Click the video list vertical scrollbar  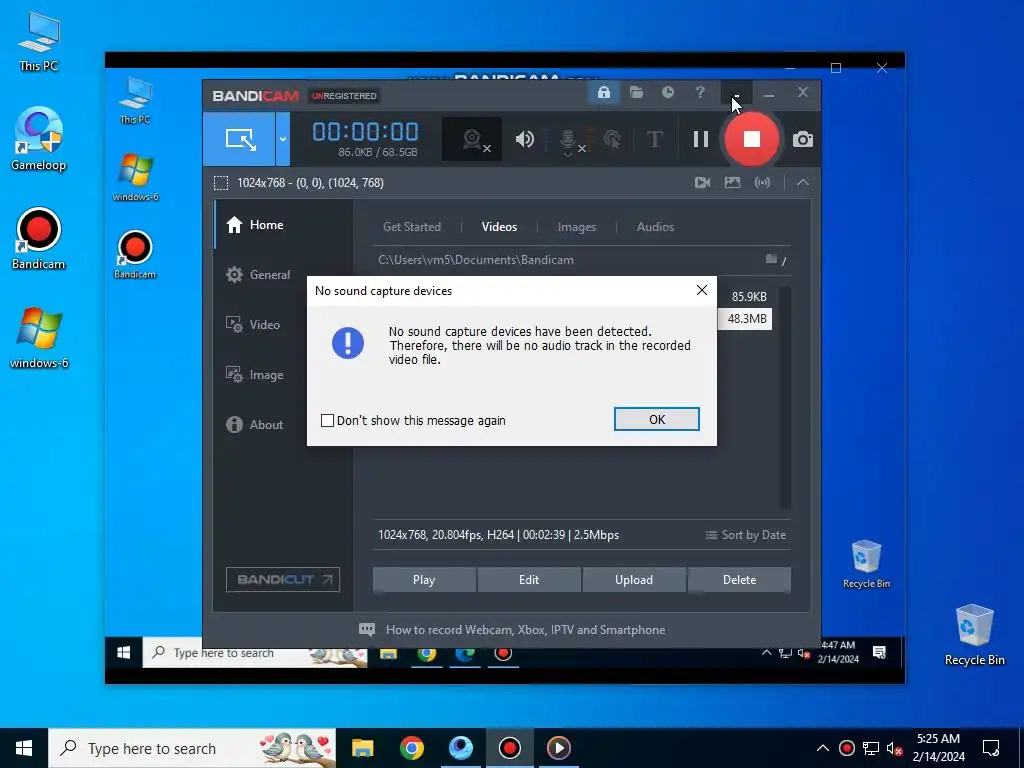(x=785, y=397)
